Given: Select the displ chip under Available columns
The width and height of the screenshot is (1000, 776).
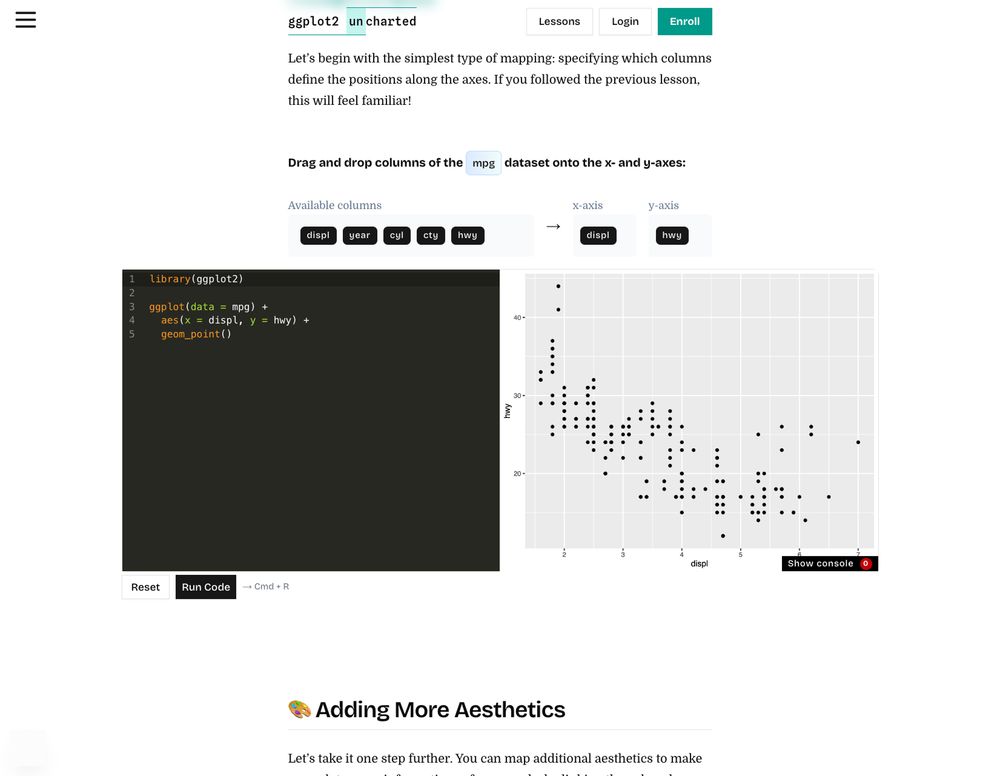Looking at the screenshot, I should click(x=318, y=235).
